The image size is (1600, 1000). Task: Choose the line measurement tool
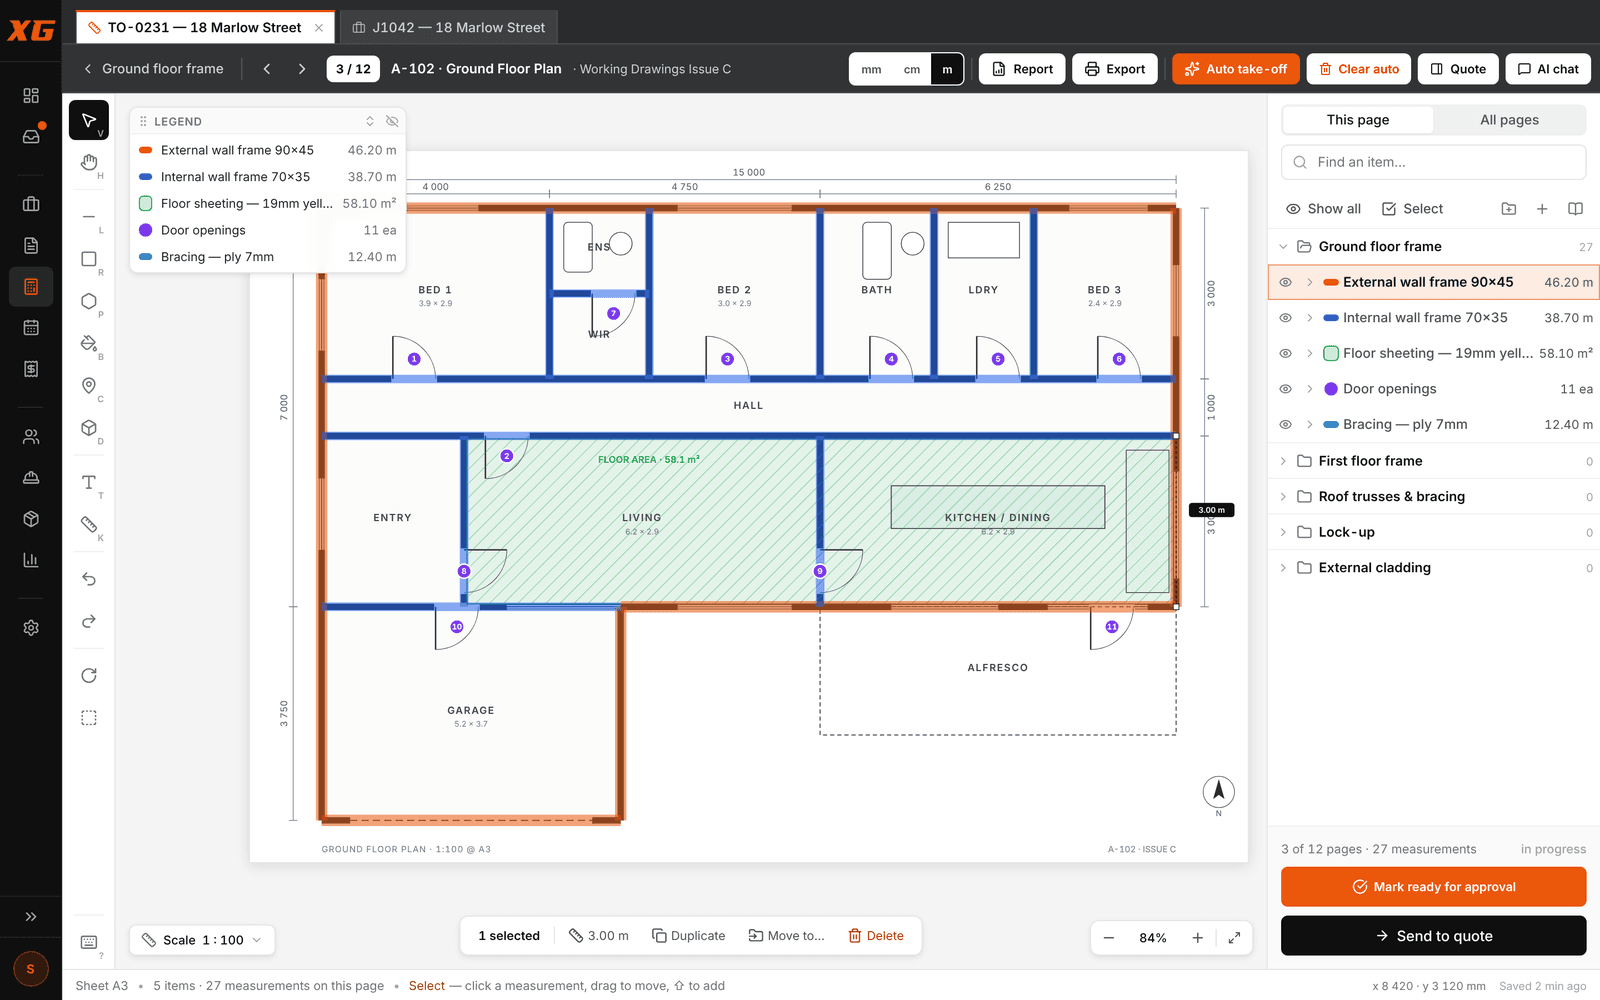89,217
